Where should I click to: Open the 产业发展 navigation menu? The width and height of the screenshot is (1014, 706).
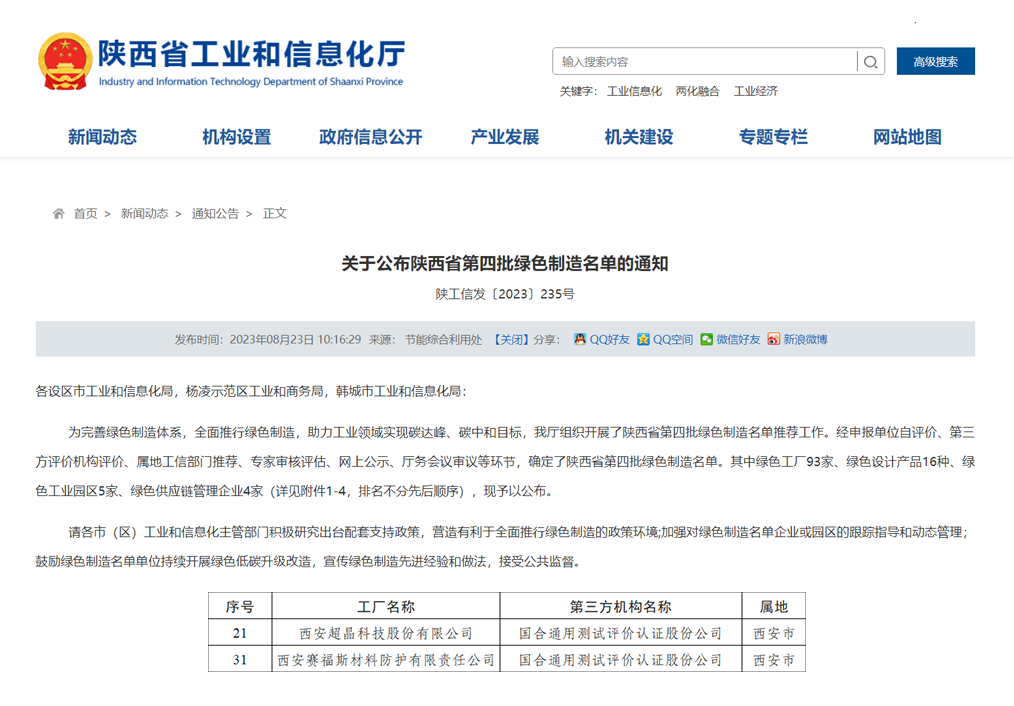(x=505, y=138)
